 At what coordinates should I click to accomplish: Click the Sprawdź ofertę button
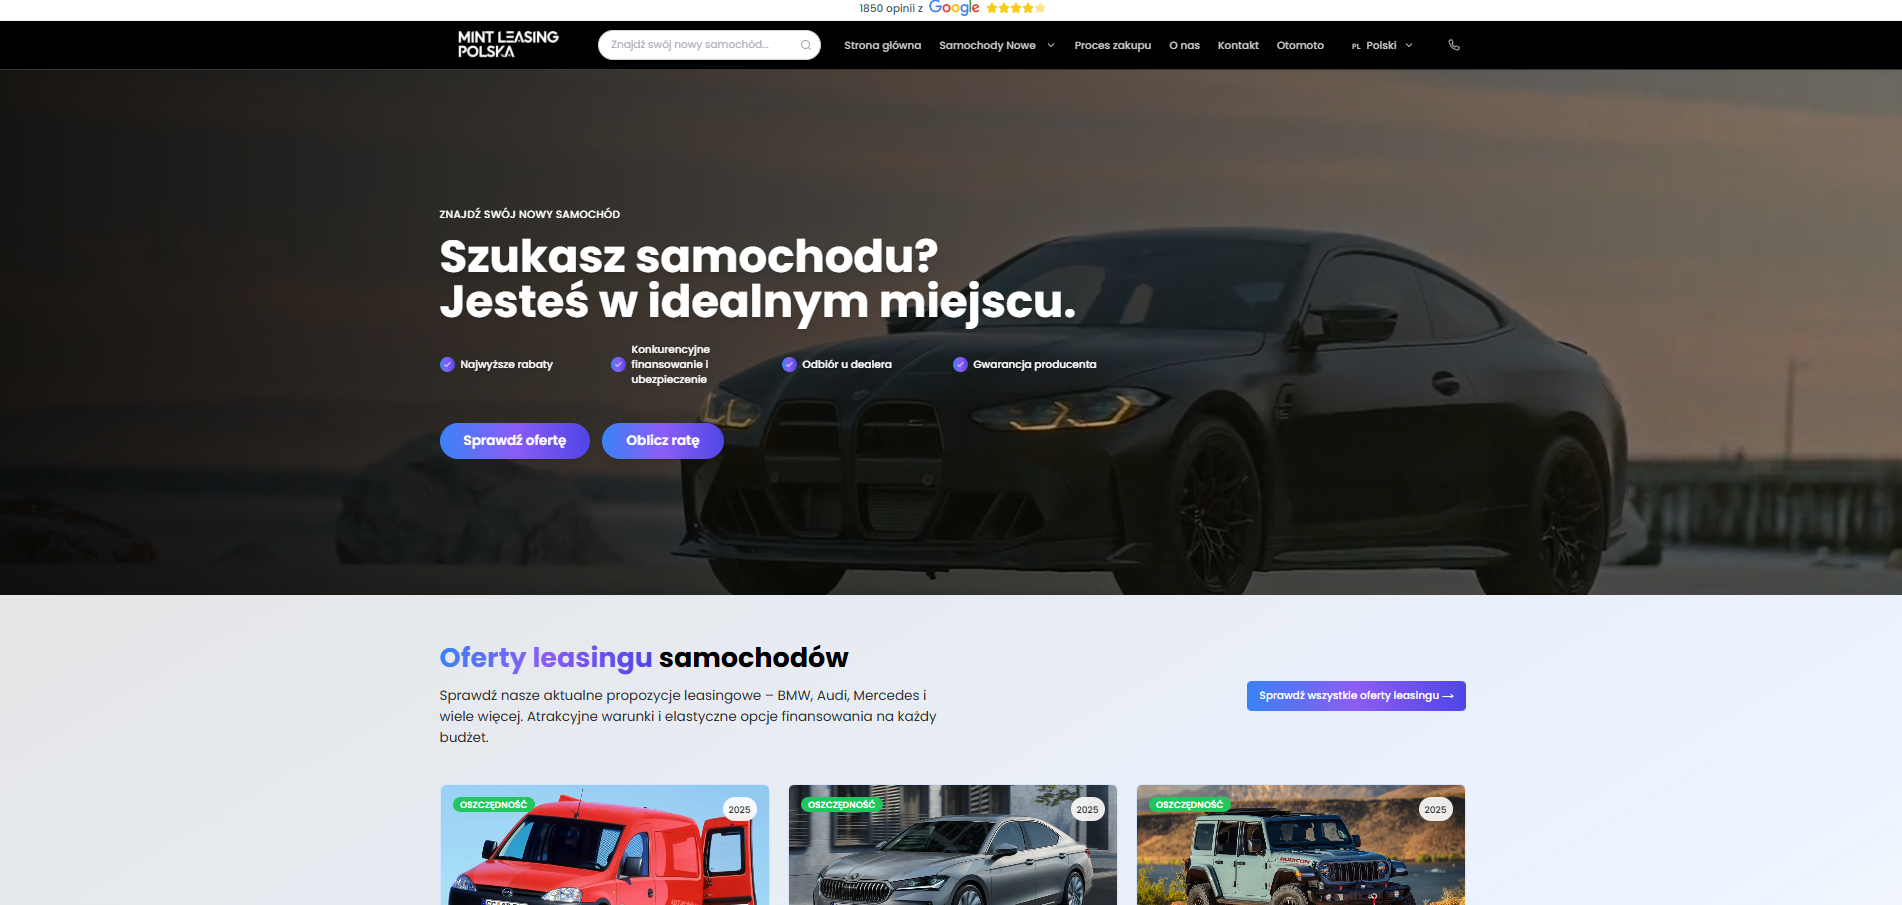tap(515, 441)
